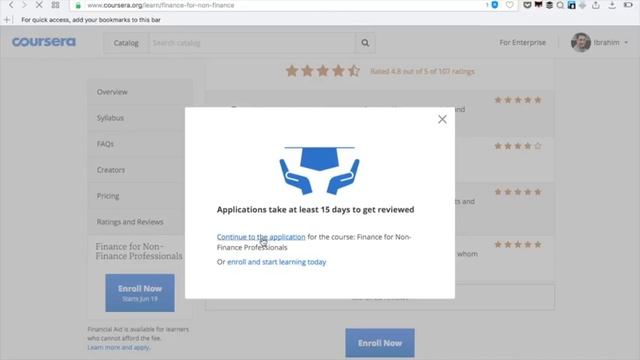
Task: Click the battery saver icon
Action: tap(628, 5)
